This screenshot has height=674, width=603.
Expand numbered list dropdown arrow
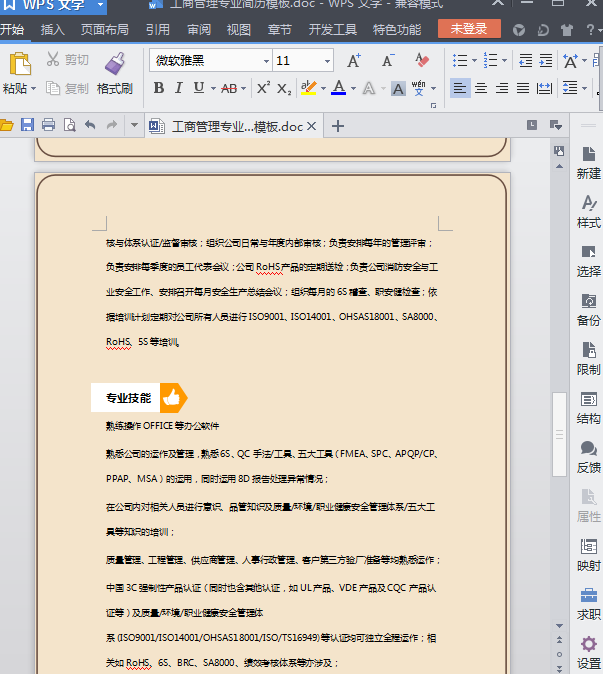click(x=504, y=61)
